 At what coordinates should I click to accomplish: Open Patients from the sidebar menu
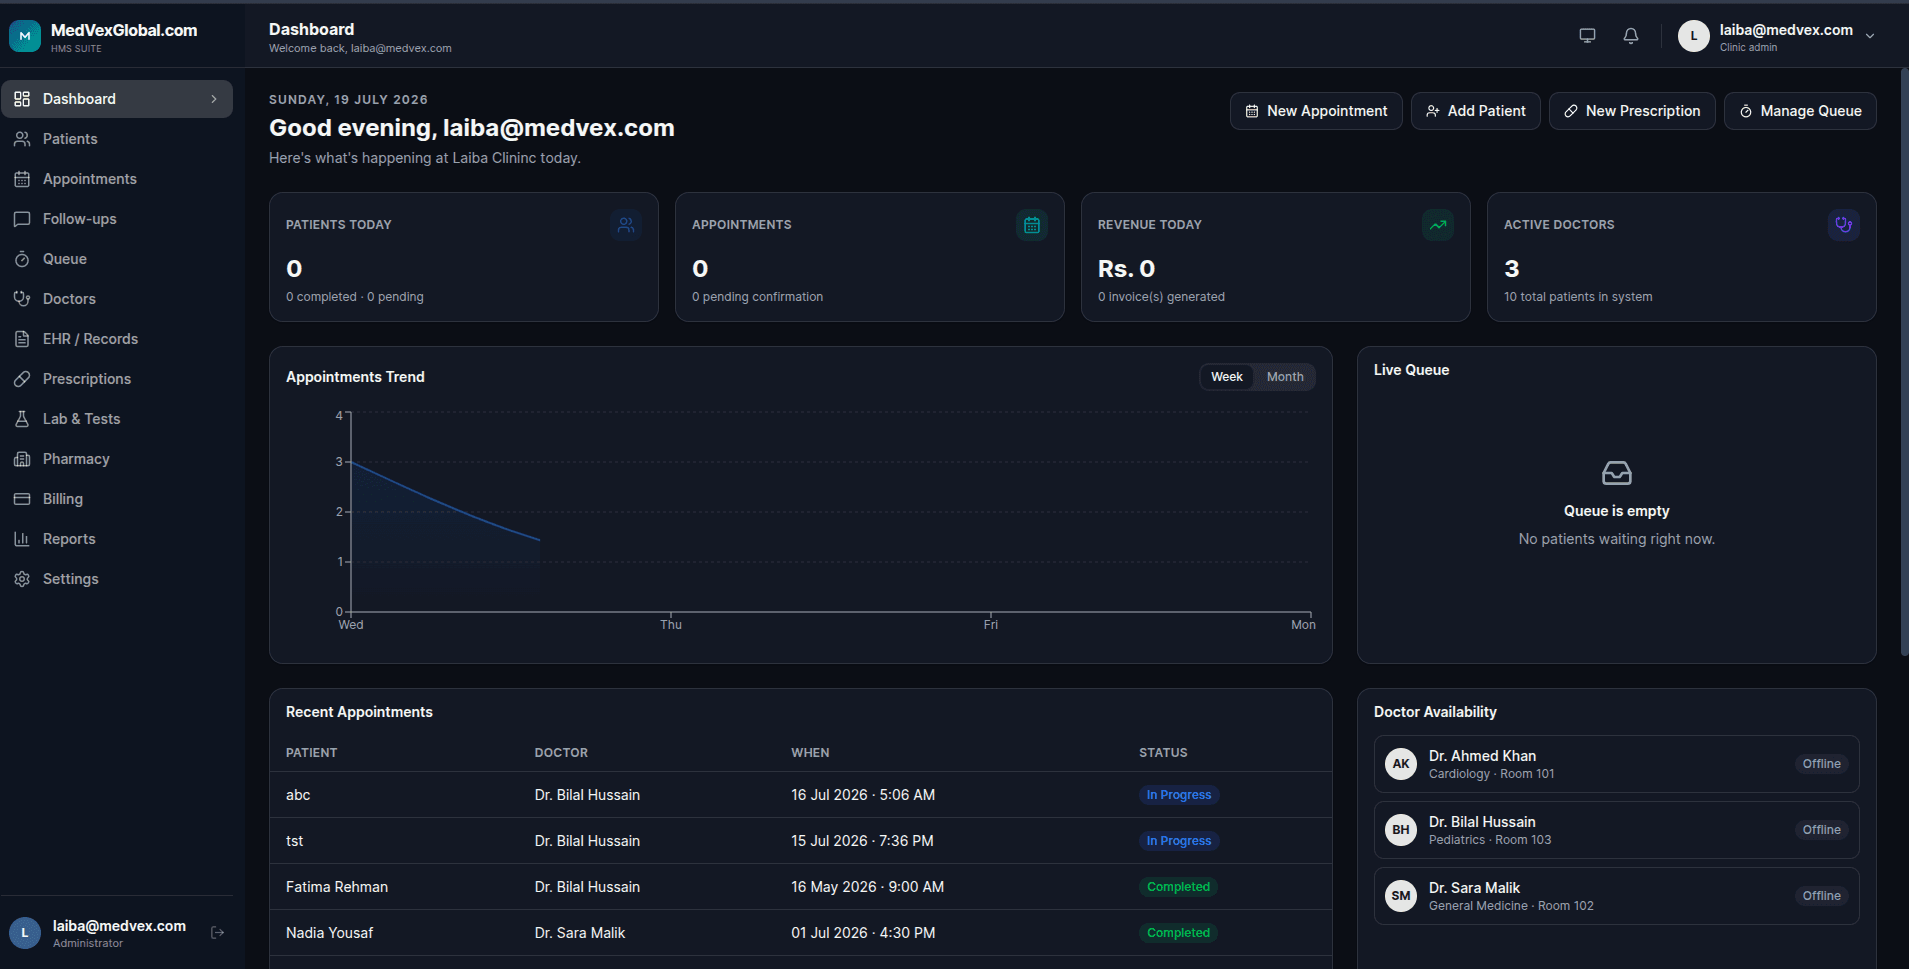117,139
